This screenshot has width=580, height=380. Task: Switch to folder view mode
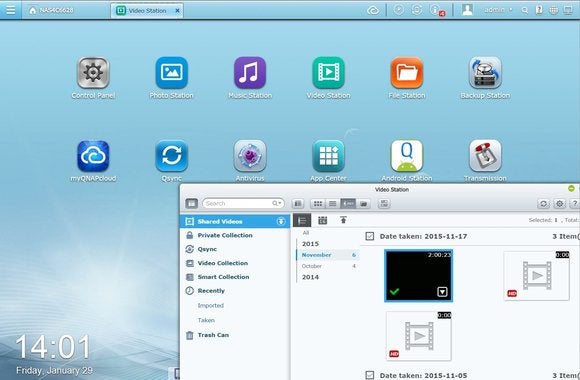[363, 204]
